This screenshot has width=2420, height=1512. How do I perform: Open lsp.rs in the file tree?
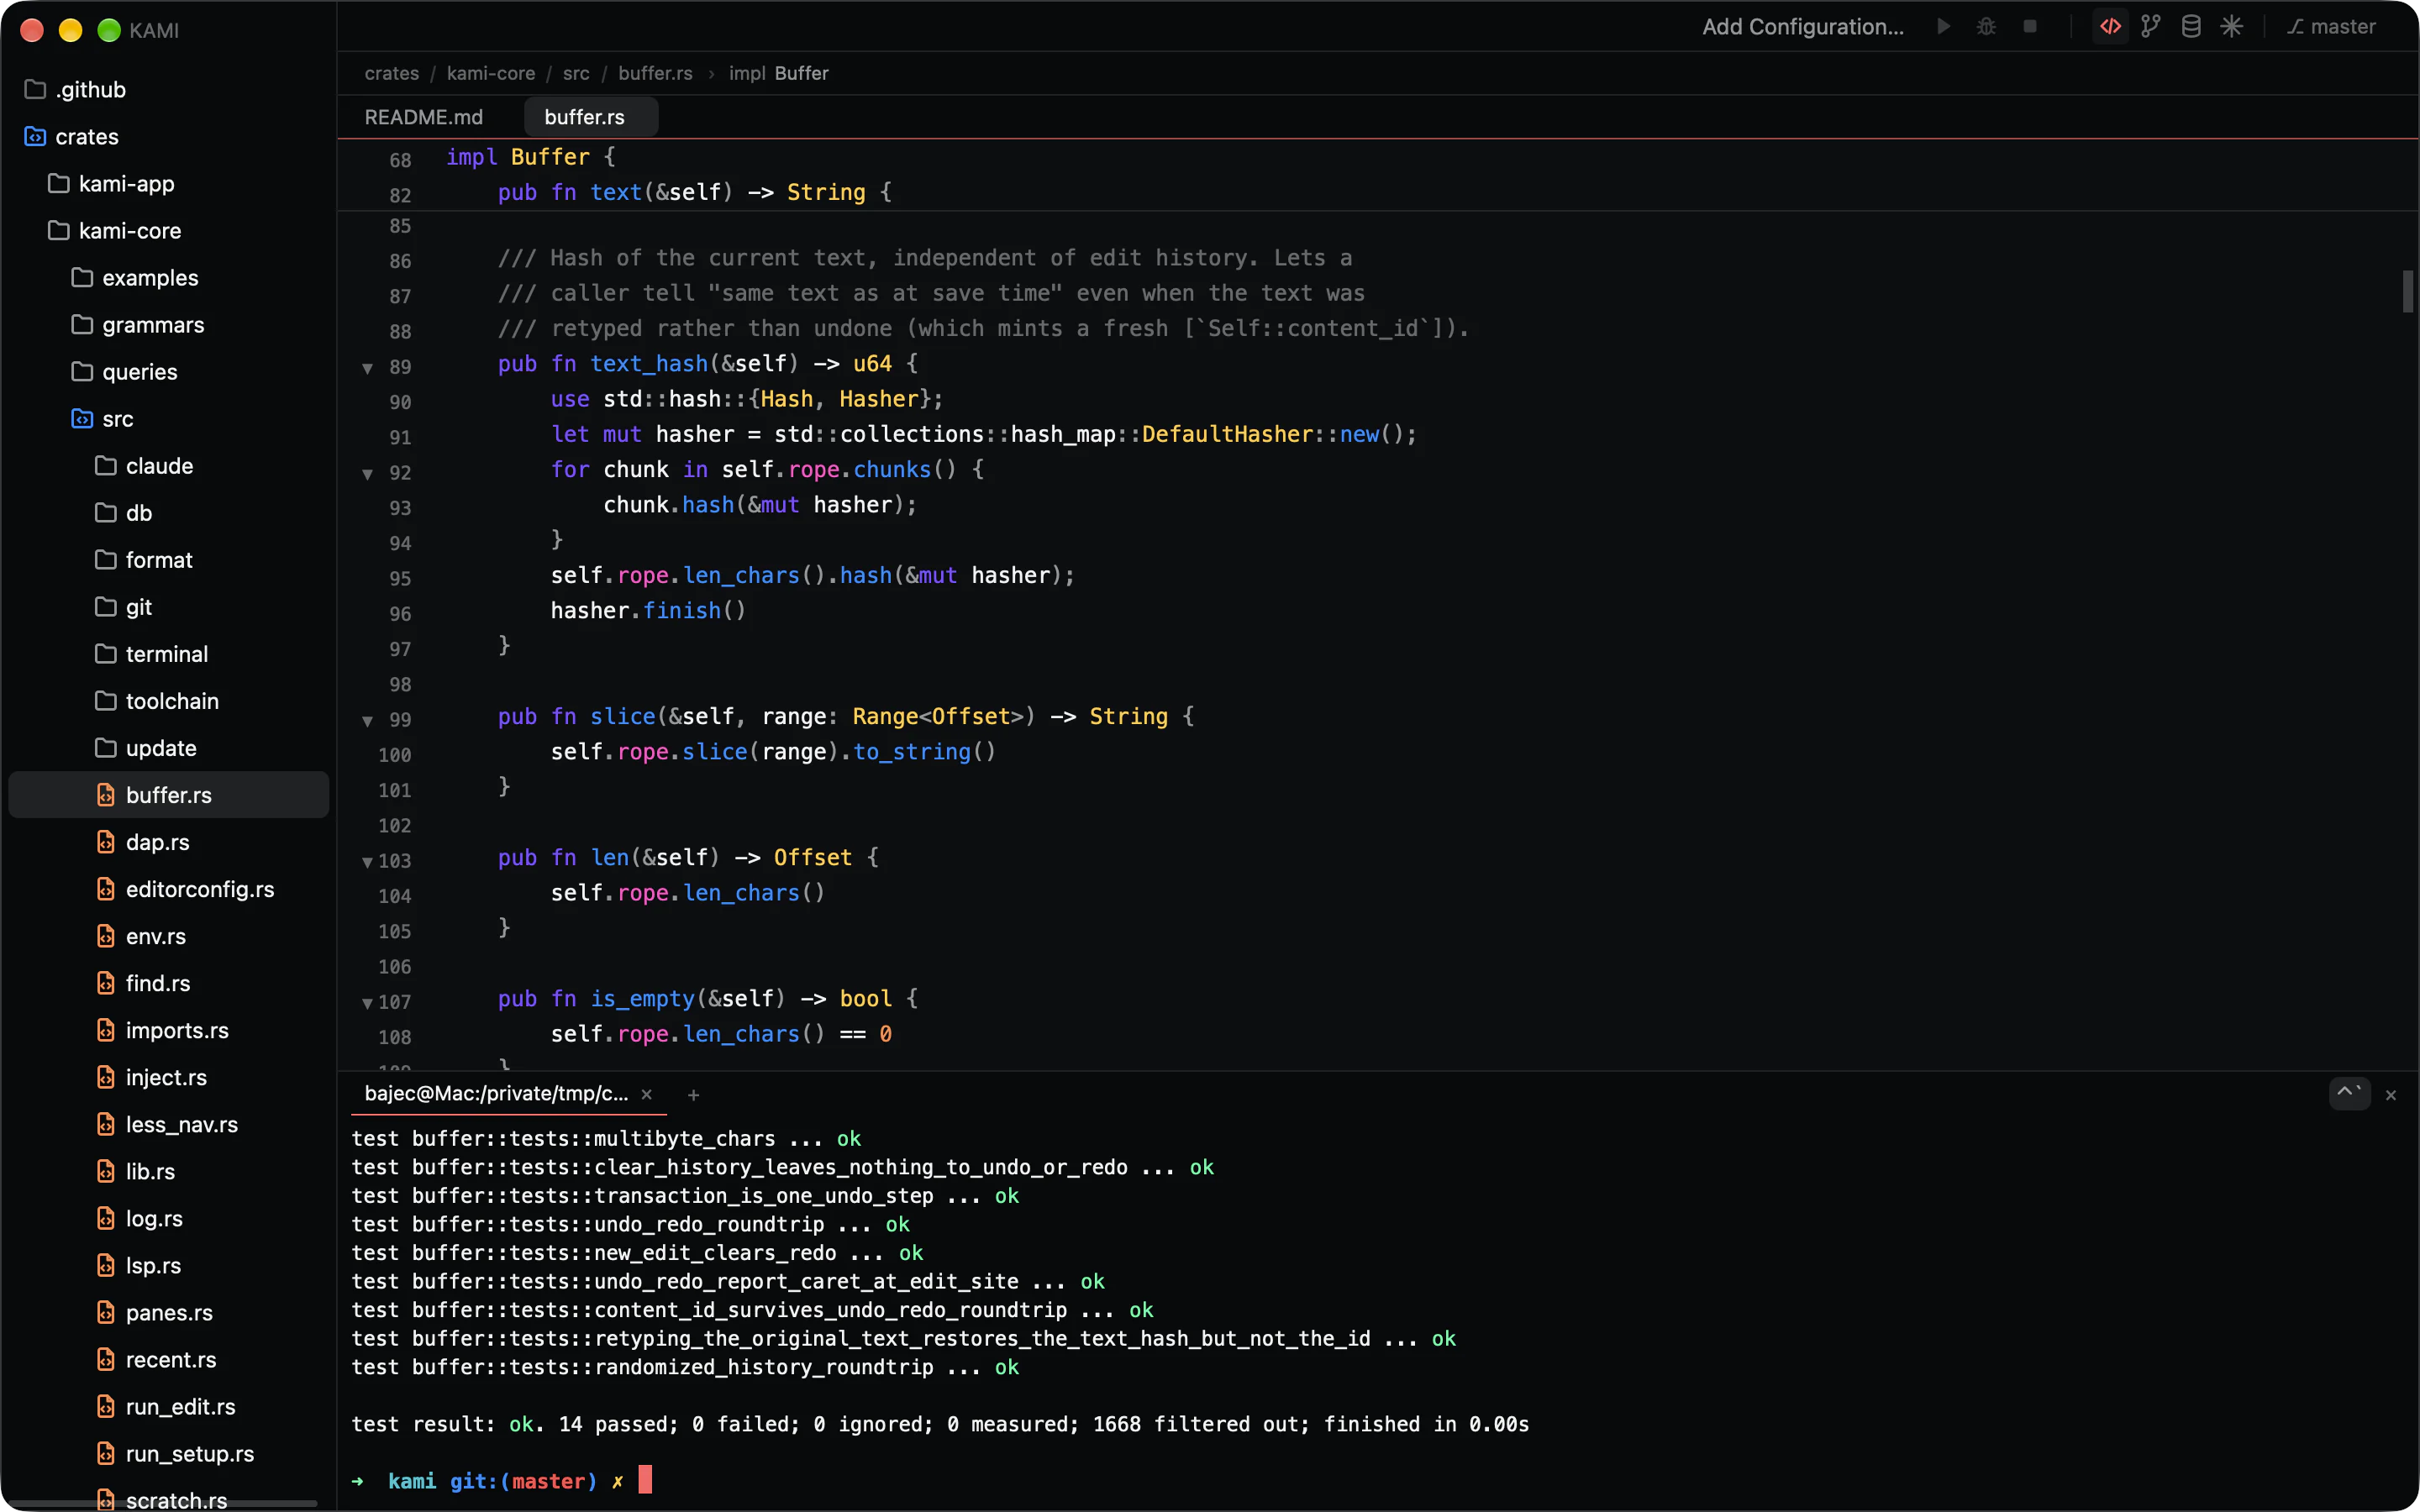(168, 1264)
